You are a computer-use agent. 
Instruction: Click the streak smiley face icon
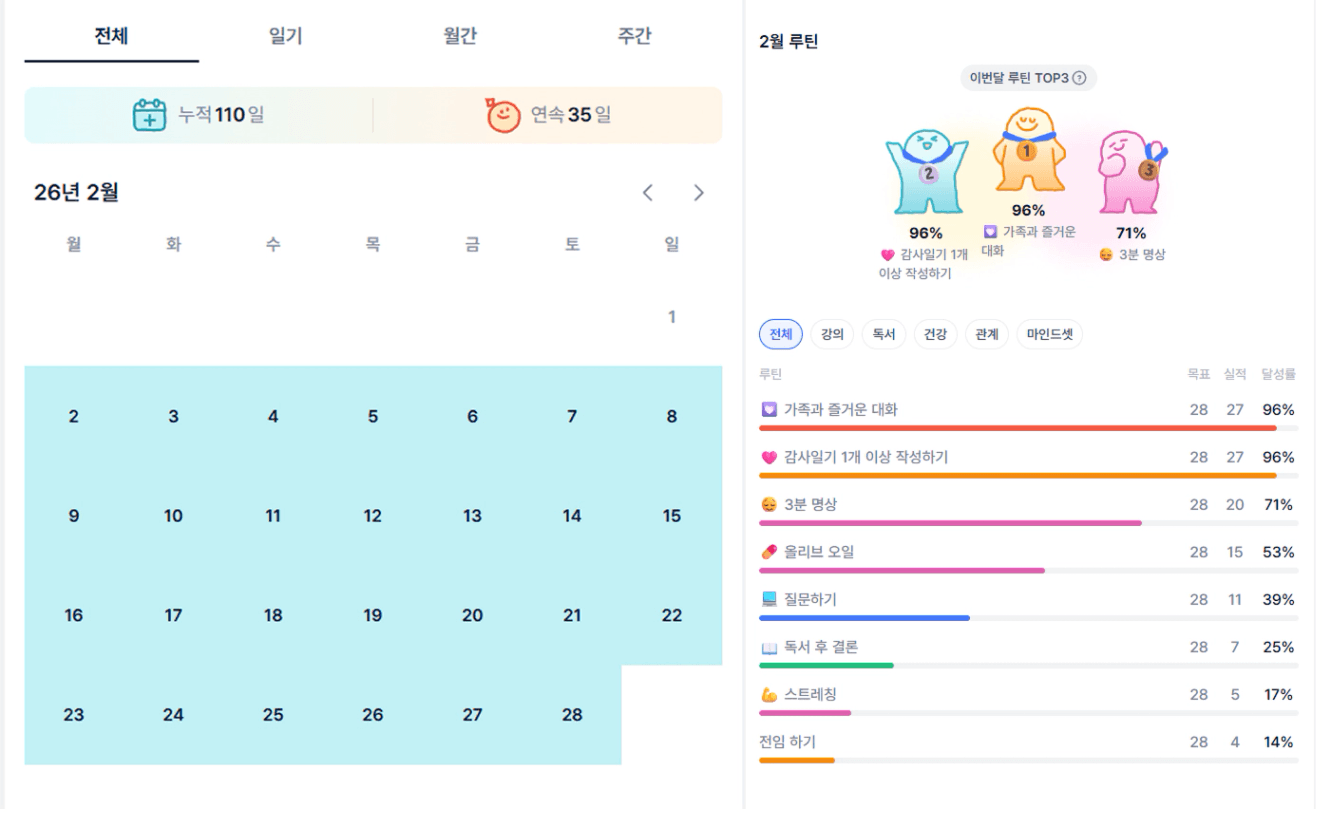(x=503, y=115)
